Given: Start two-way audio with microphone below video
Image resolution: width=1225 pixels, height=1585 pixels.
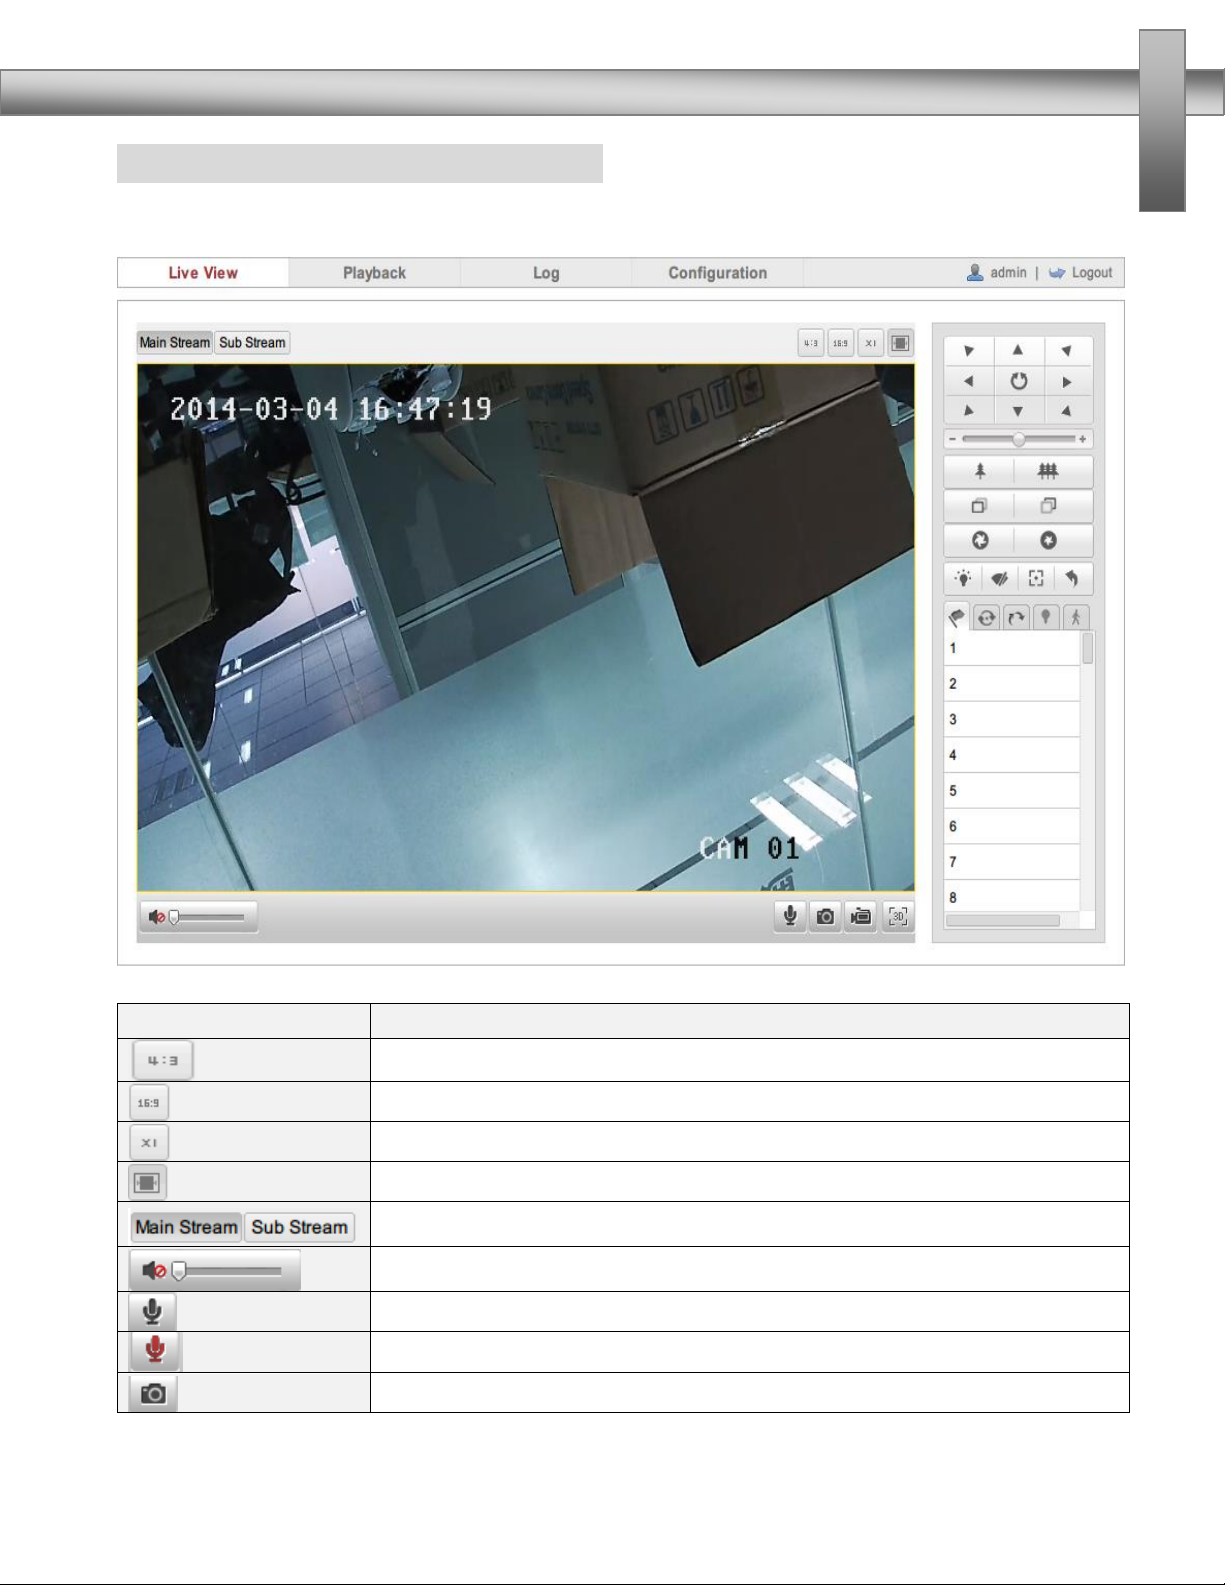Looking at the screenshot, I should click(790, 917).
